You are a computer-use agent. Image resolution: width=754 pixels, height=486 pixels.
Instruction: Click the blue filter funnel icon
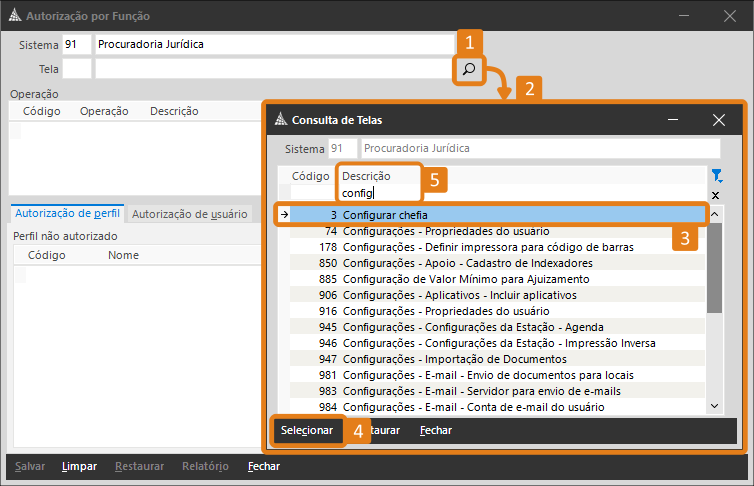coord(715,176)
